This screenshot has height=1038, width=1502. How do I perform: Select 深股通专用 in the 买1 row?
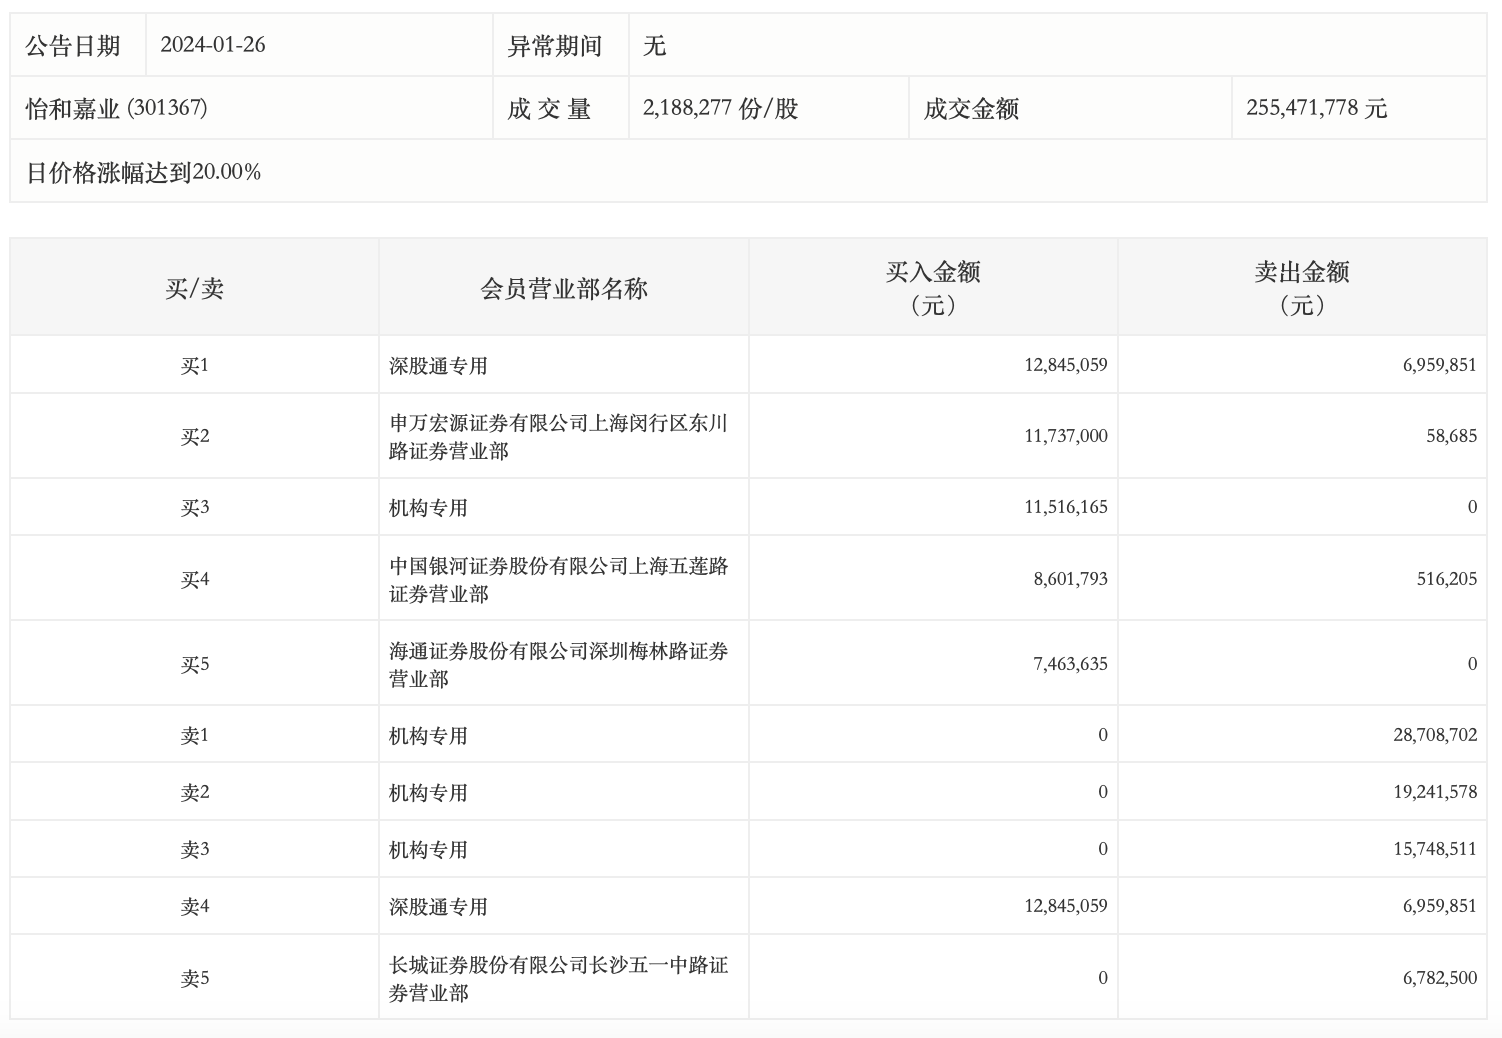(x=438, y=365)
